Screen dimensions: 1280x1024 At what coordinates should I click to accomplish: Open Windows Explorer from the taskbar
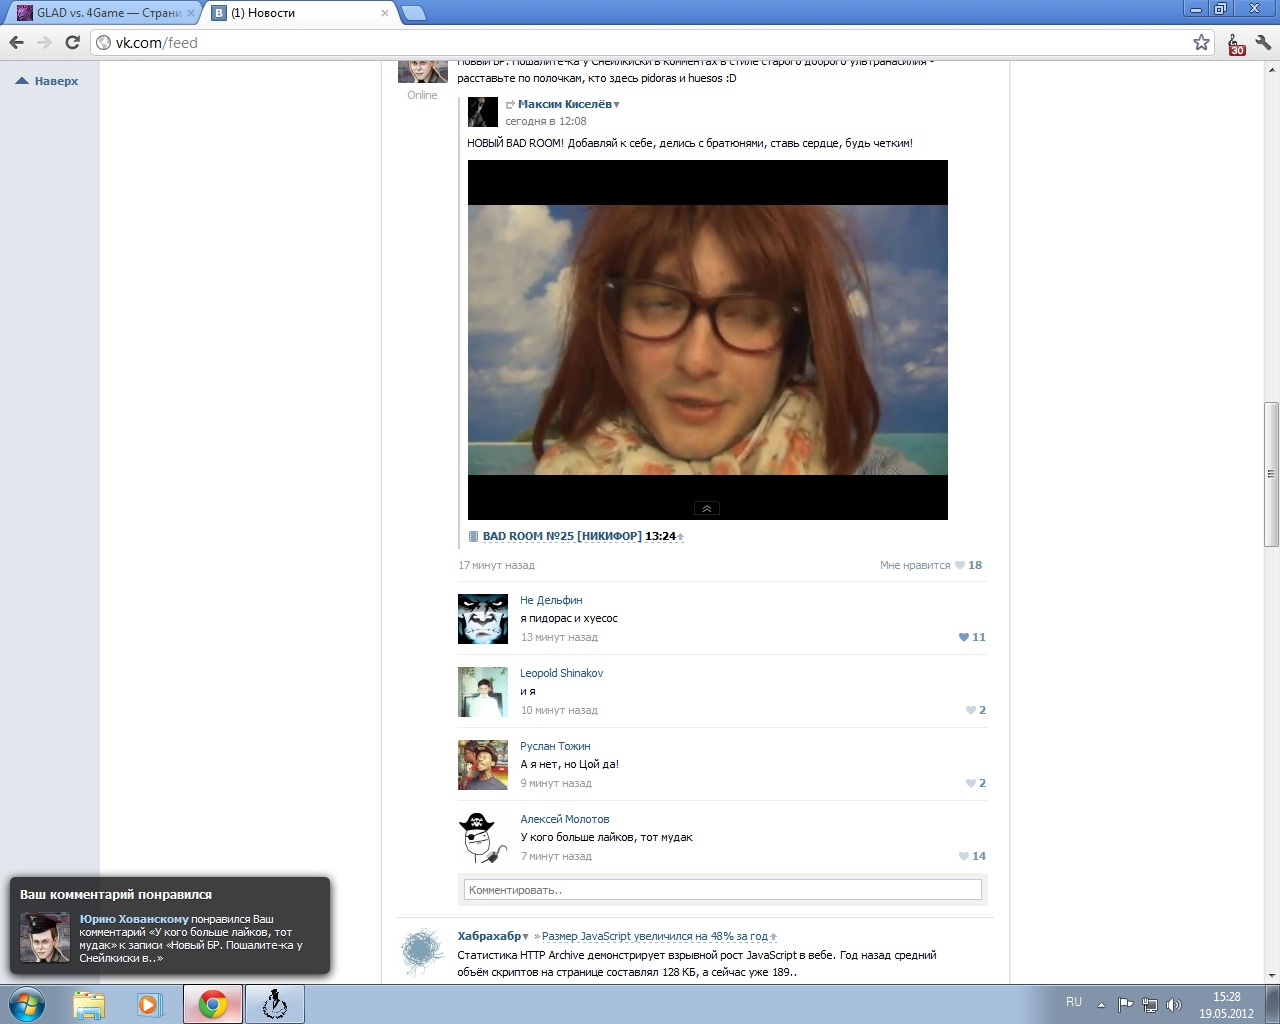(89, 1004)
